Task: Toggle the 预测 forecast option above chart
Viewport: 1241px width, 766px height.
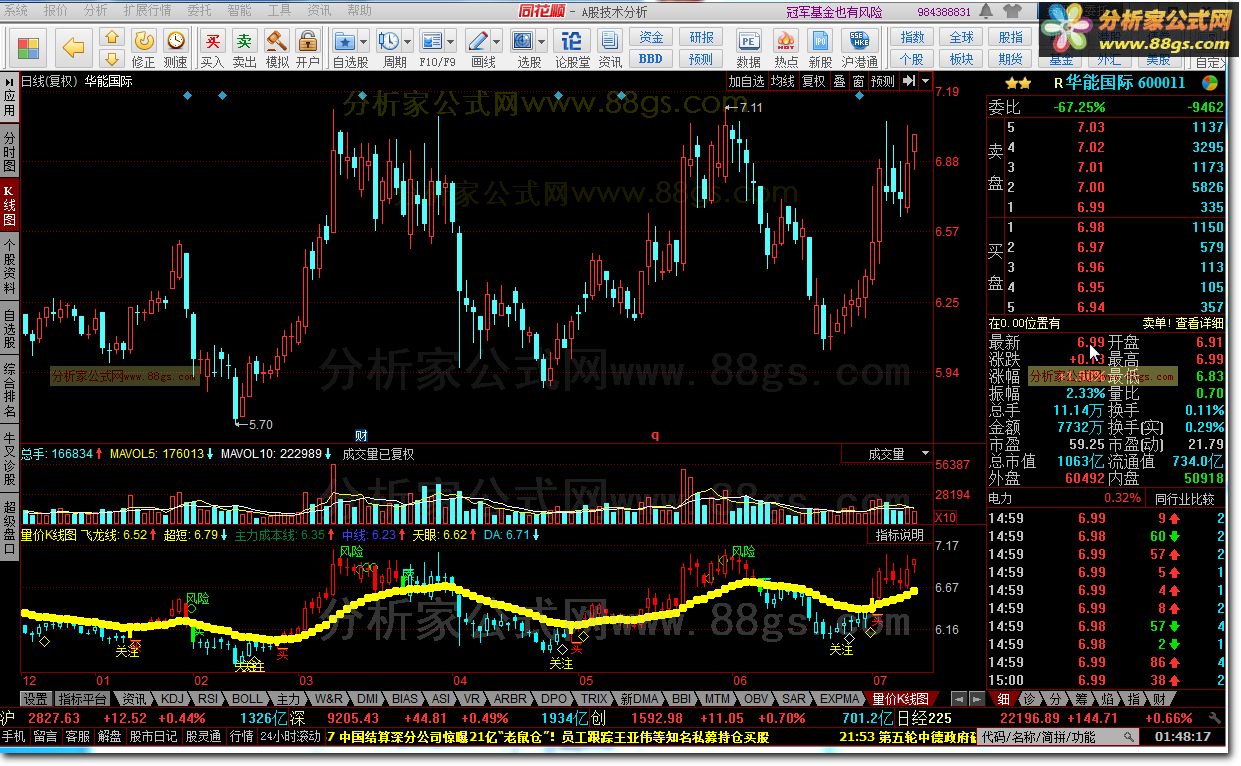Action: [x=883, y=81]
